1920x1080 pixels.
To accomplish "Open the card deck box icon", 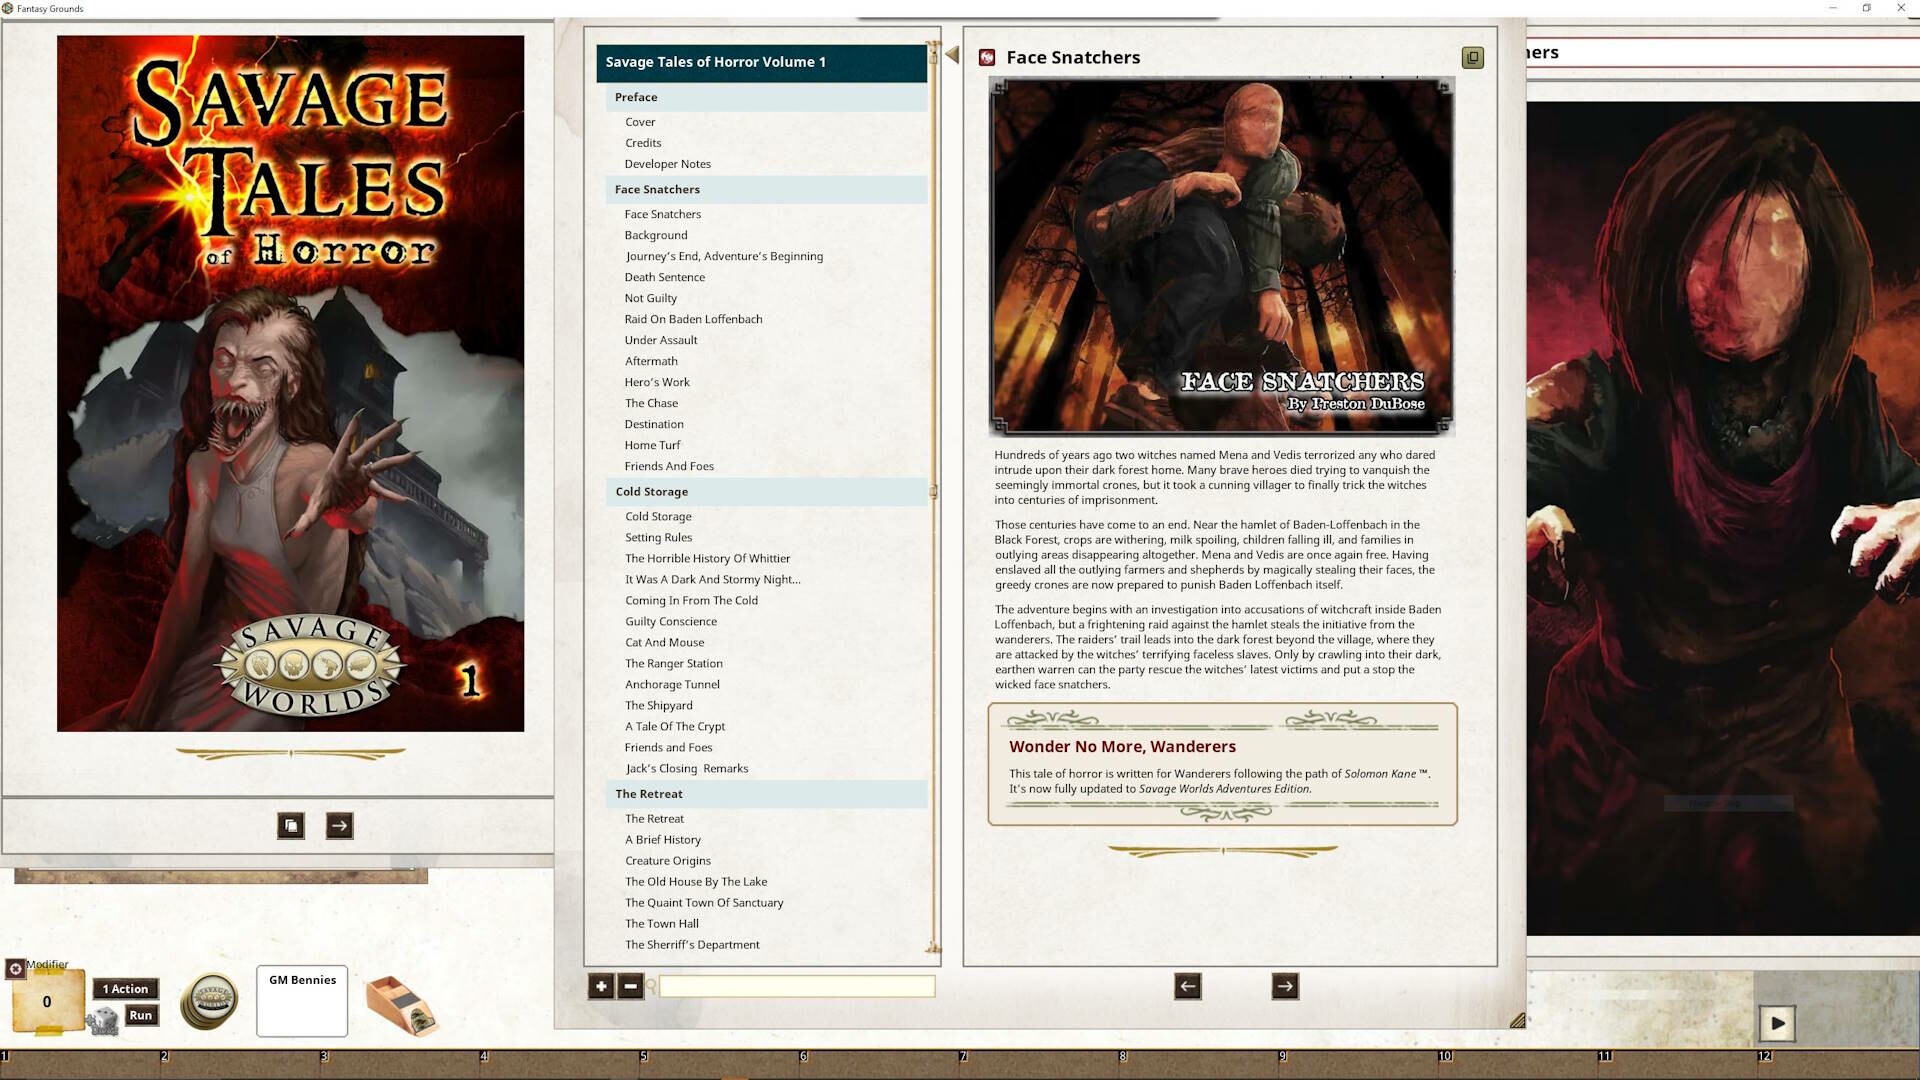I will coord(401,1003).
